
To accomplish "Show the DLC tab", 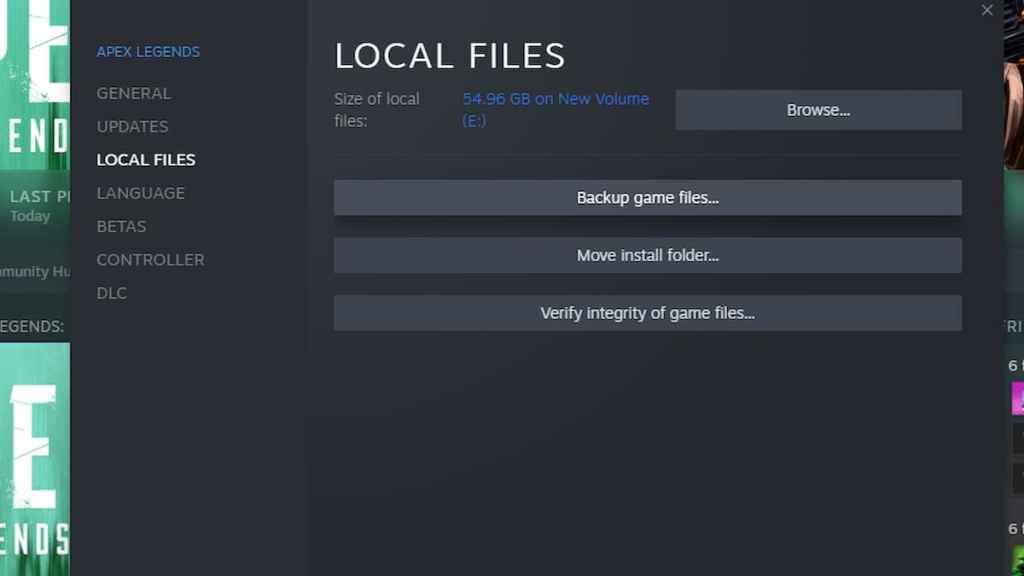I will point(112,293).
